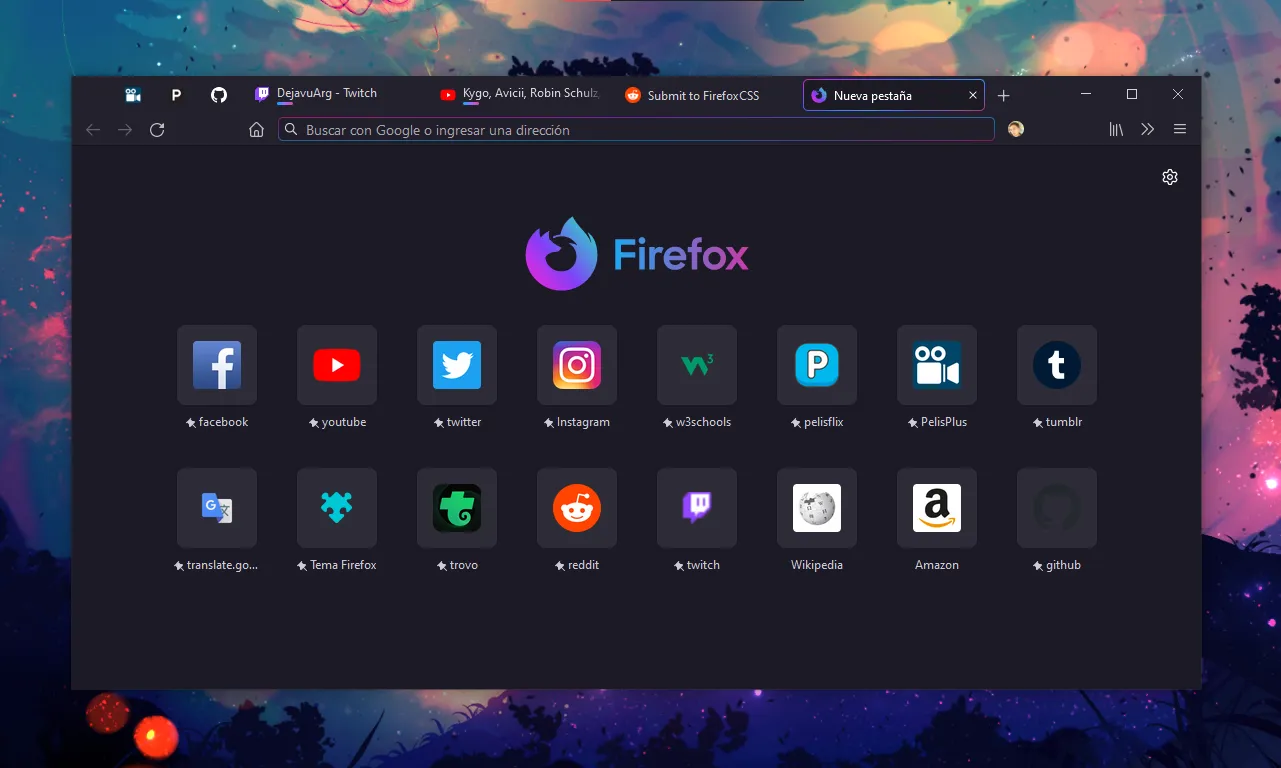Click the Google search input field
The image size is (1281, 768).
pyautogui.click(x=636, y=129)
